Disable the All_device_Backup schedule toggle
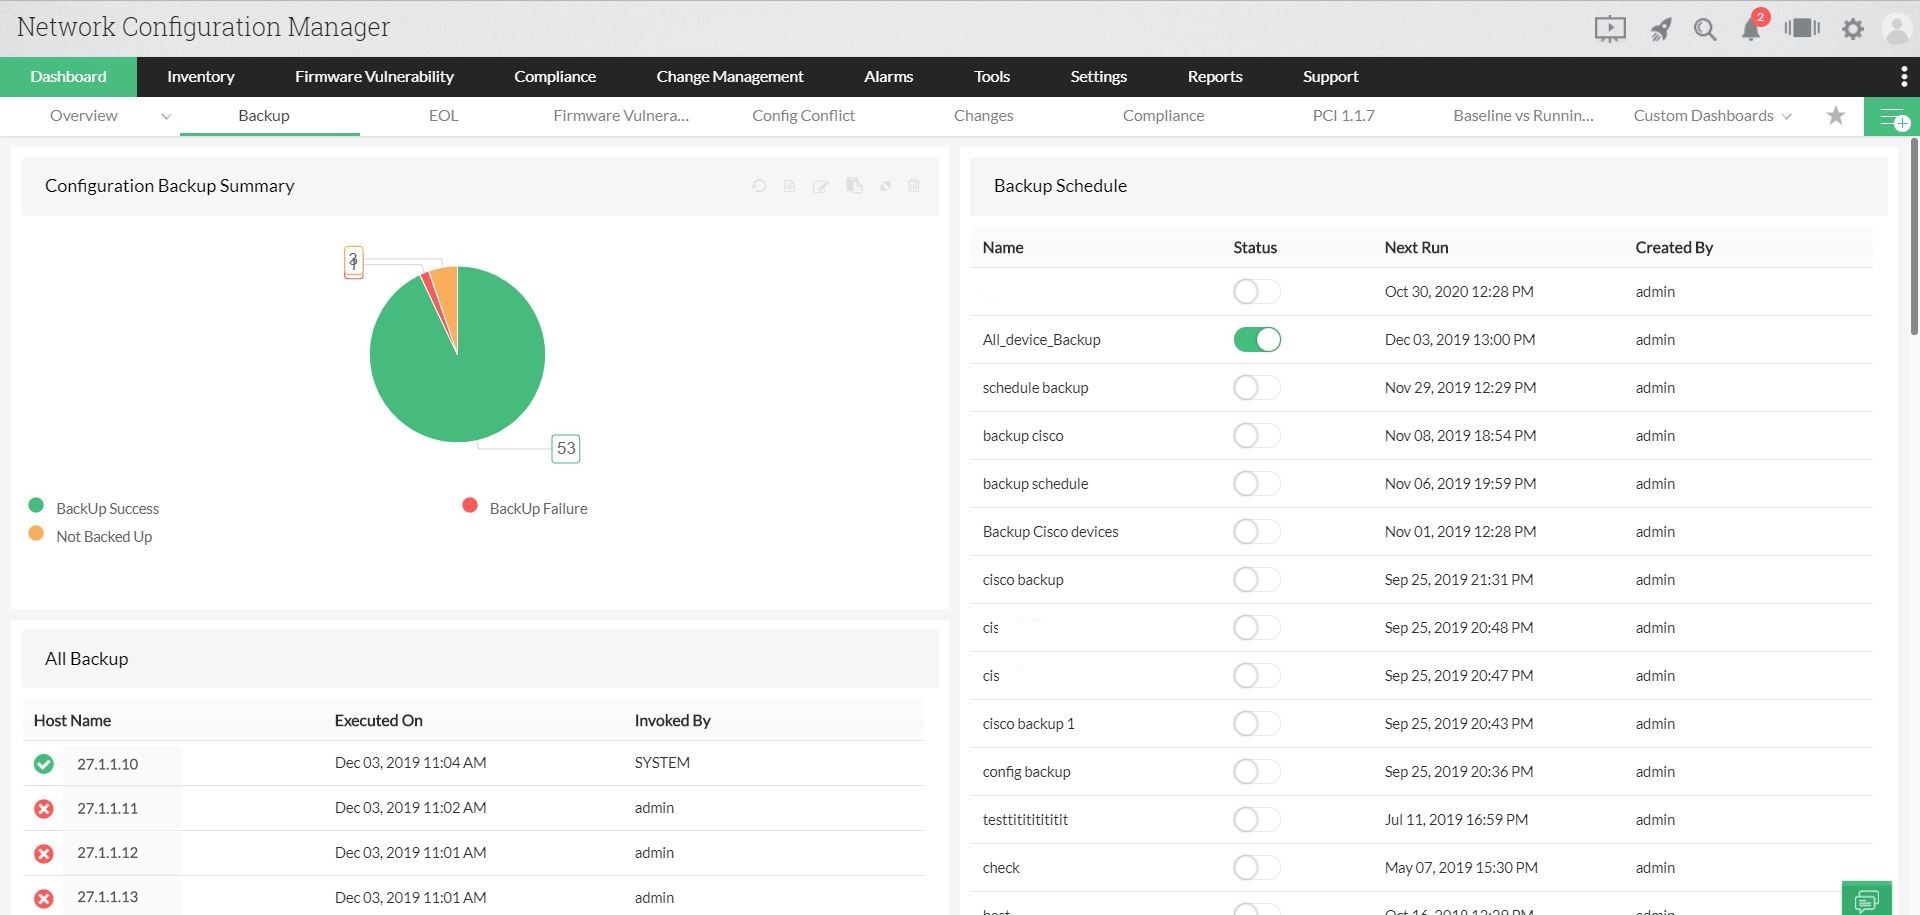This screenshot has height=915, width=1920. point(1257,340)
